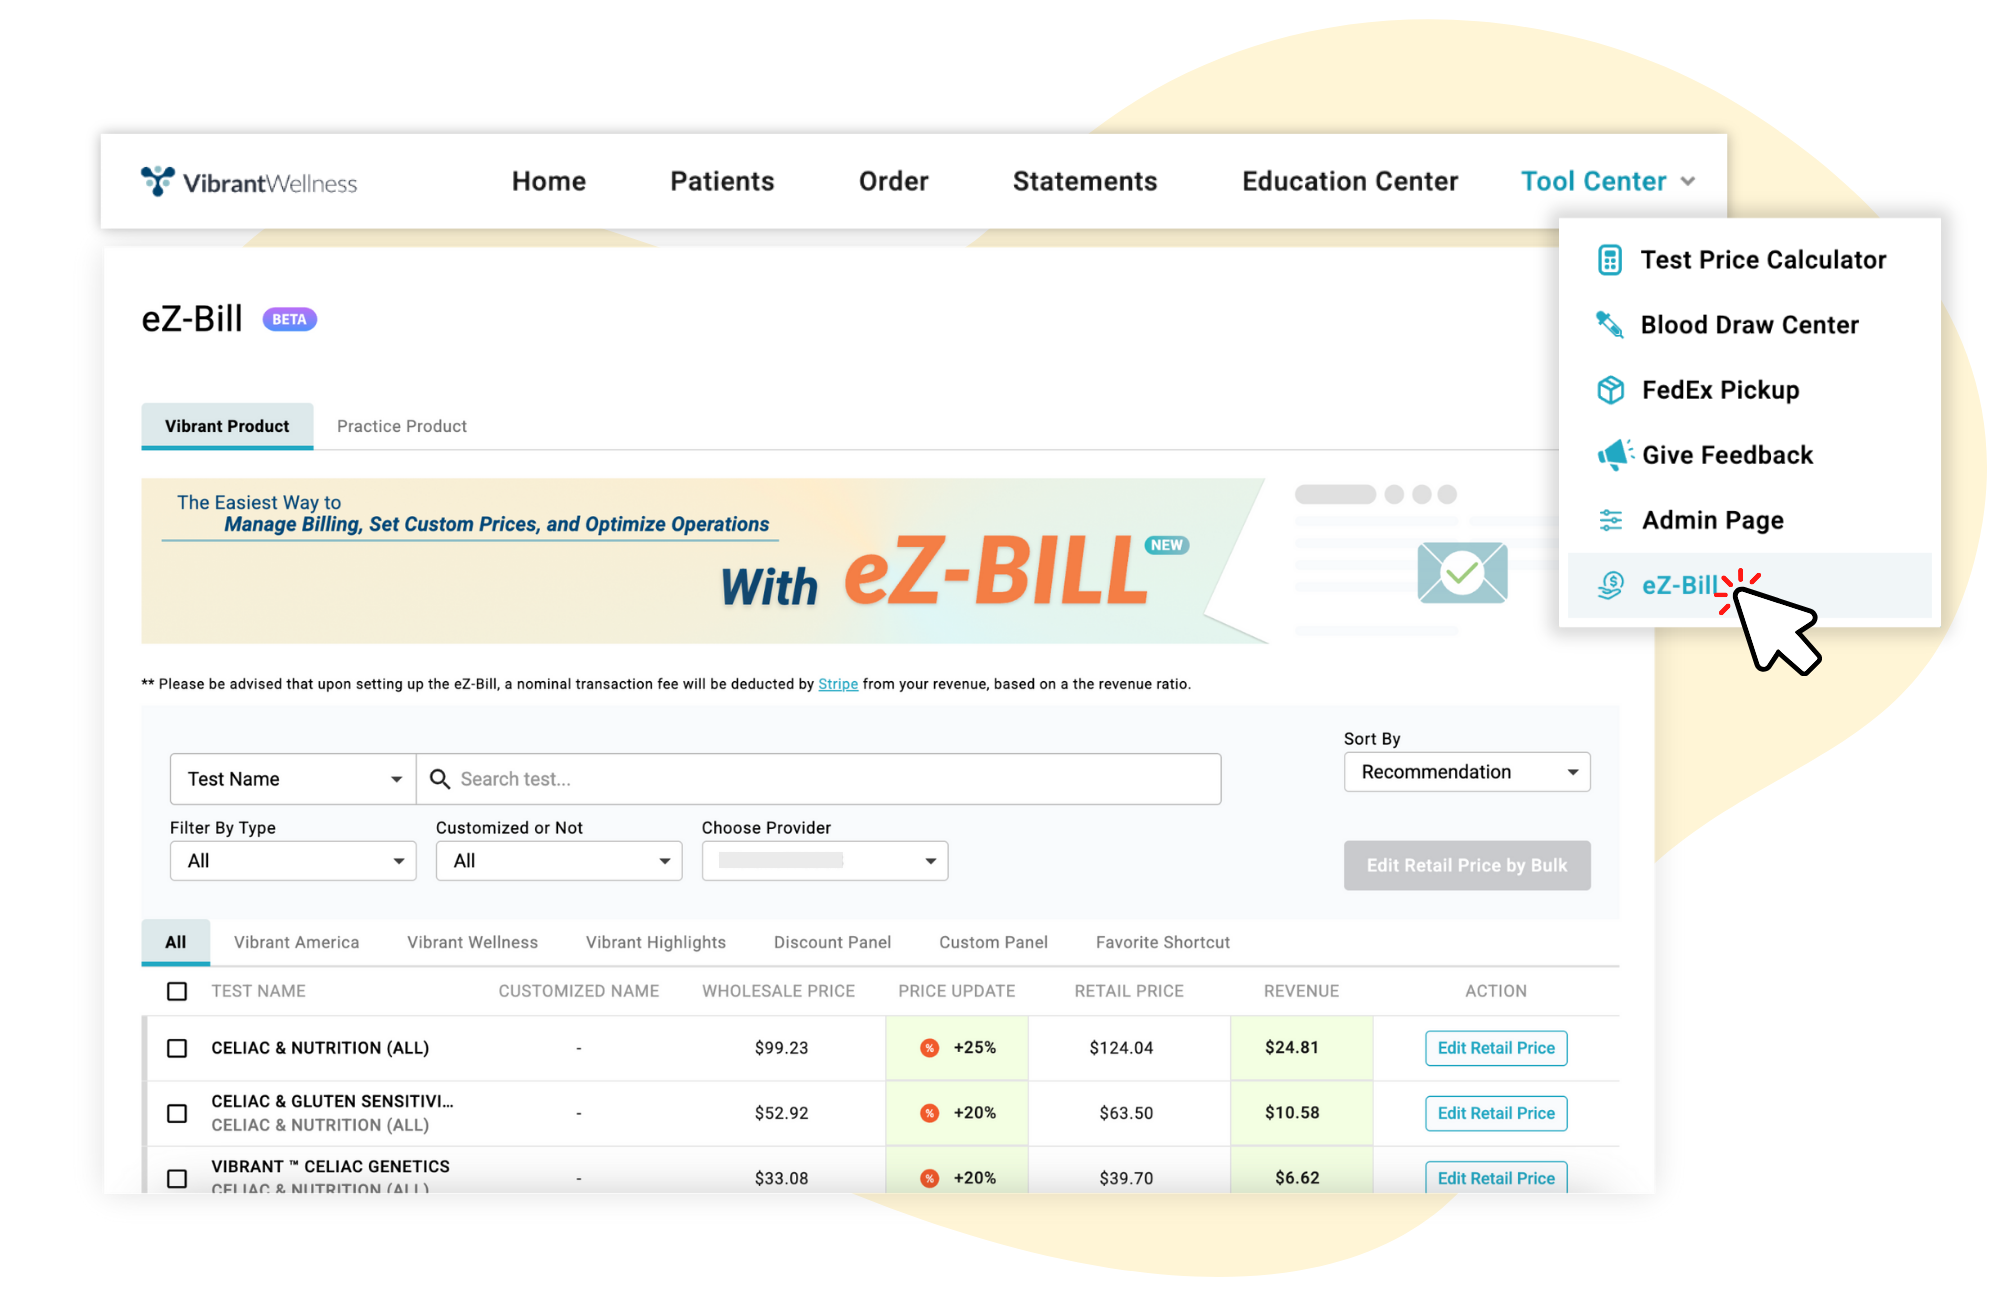Select the Custom Panel tab

coord(993,942)
